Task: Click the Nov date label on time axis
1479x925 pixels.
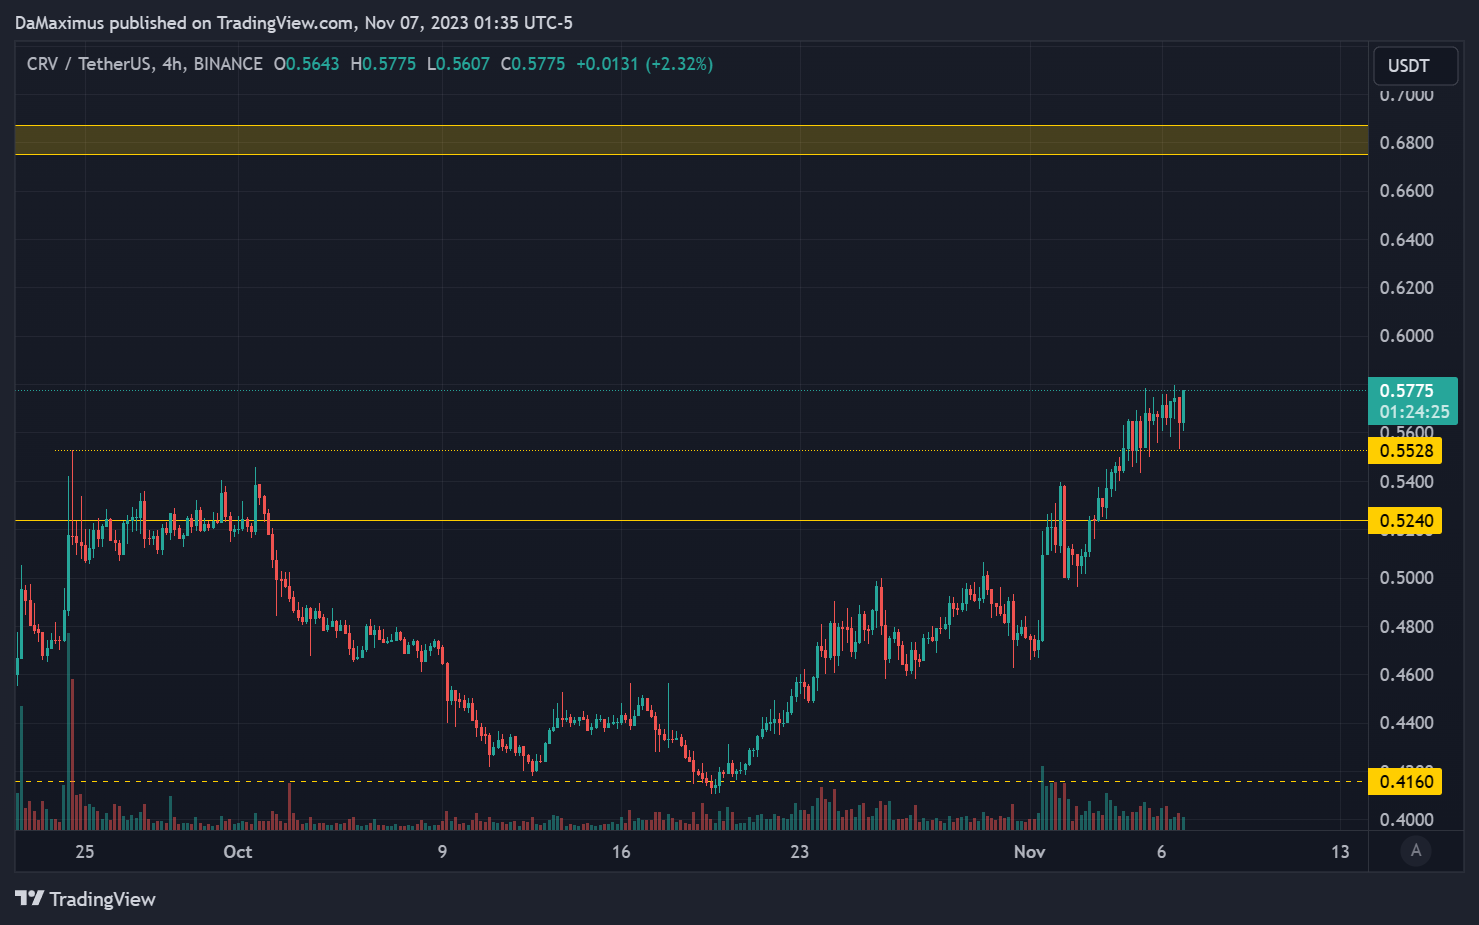Action: point(1029,852)
